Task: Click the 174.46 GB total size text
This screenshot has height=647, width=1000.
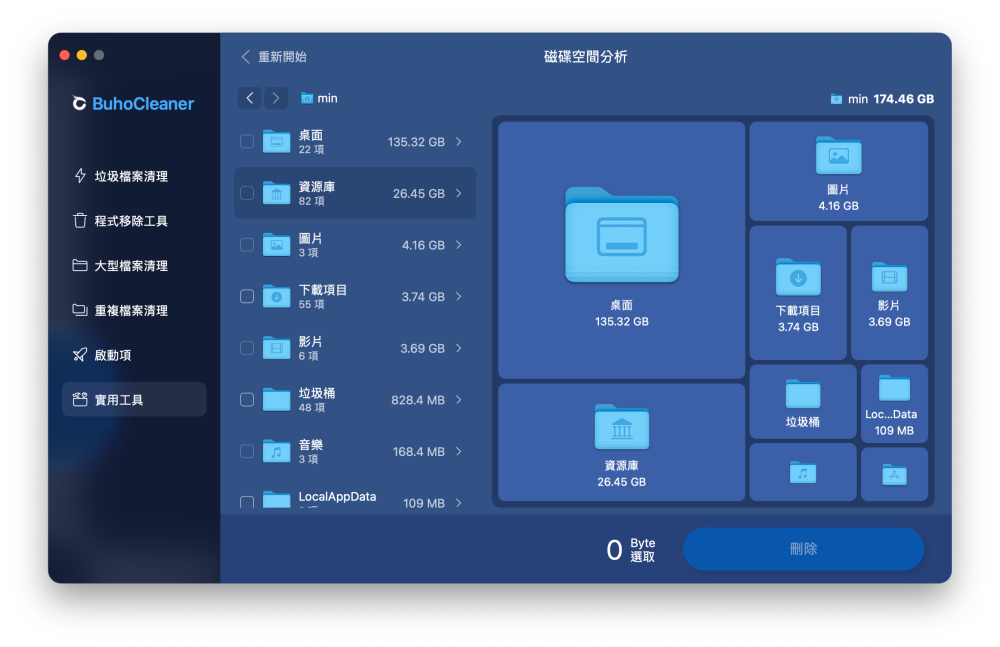Action: pyautogui.click(x=904, y=99)
